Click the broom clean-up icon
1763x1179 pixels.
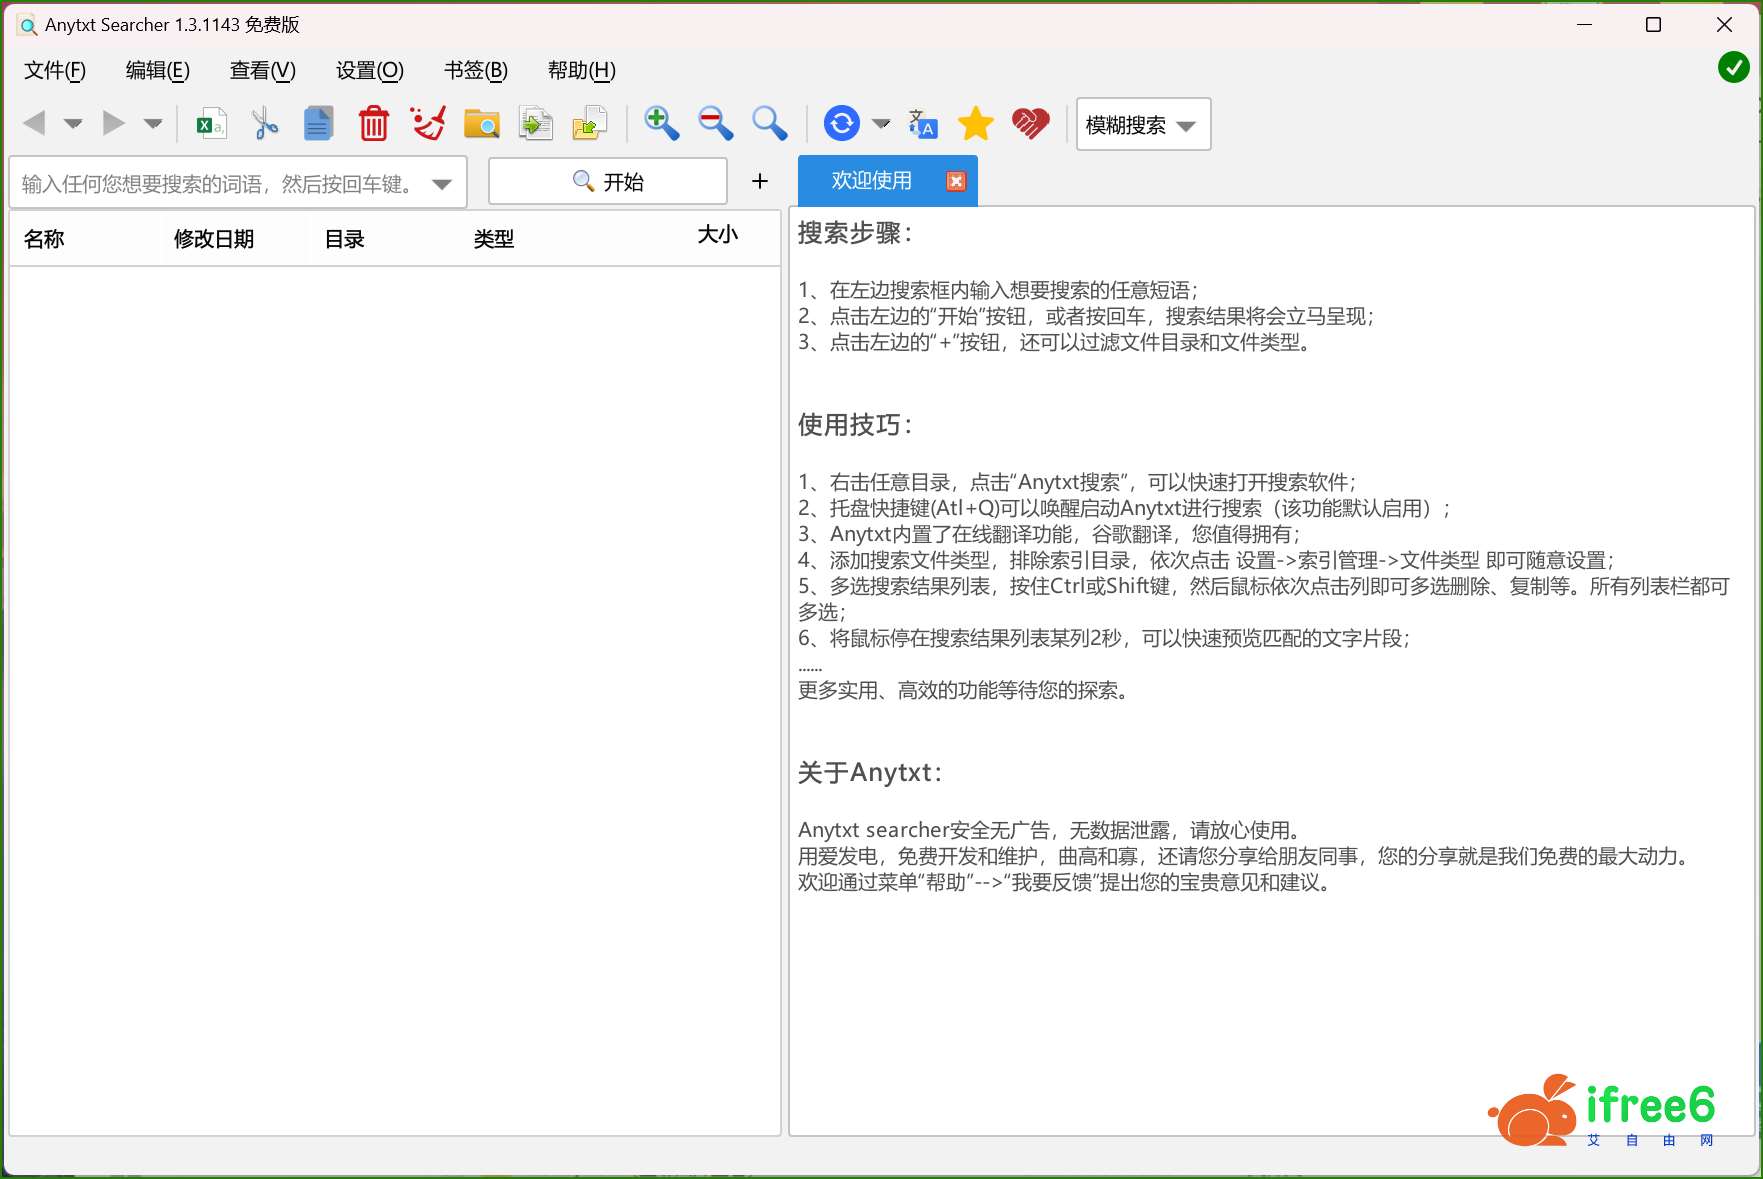(428, 124)
